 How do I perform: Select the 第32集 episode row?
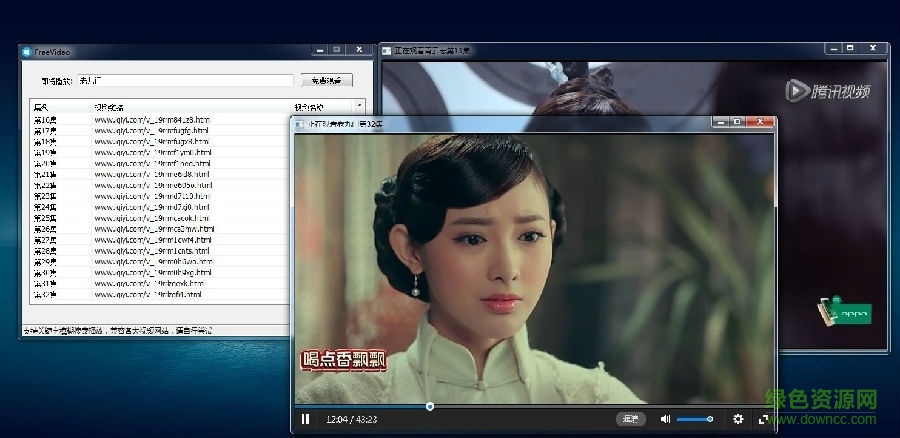click(160, 294)
